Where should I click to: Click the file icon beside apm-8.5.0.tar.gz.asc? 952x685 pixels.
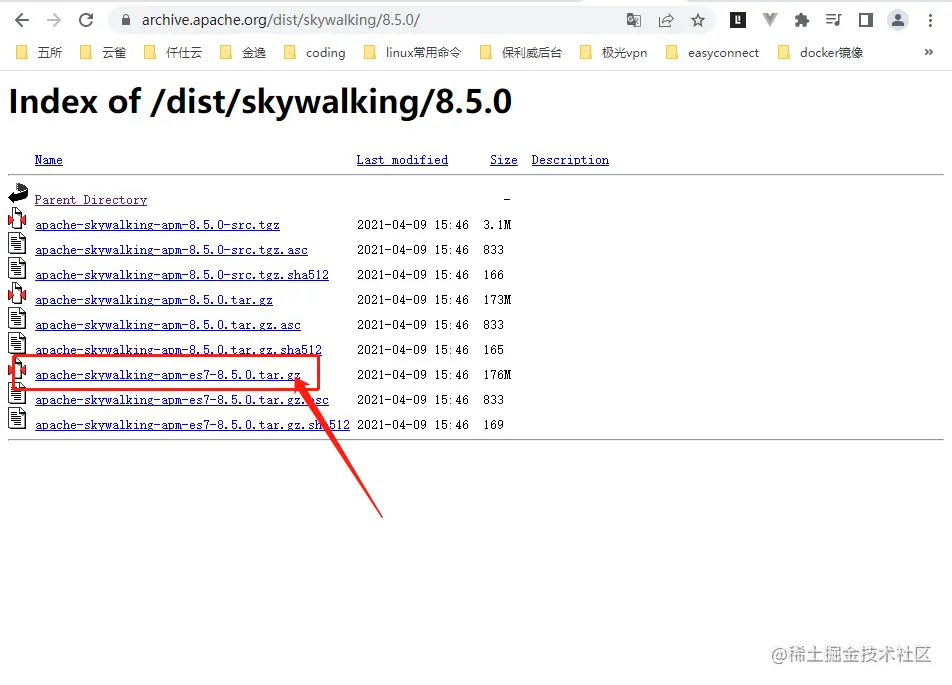[17, 318]
